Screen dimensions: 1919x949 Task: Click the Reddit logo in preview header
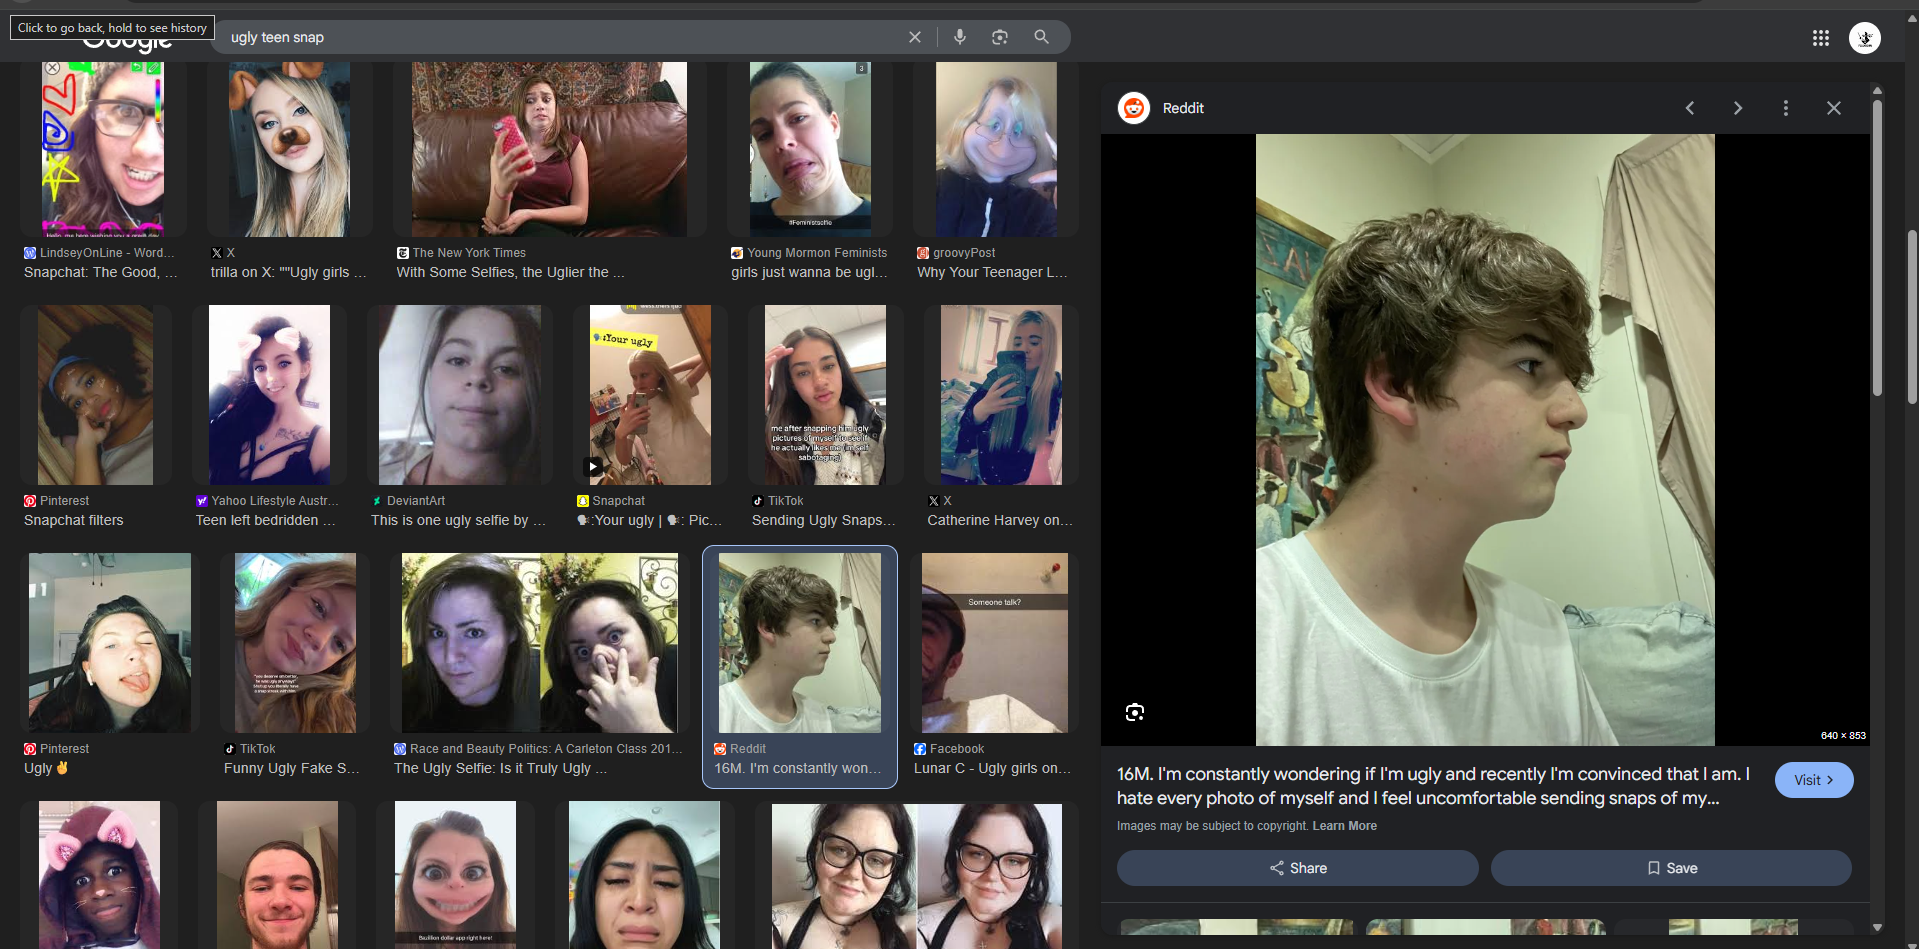(x=1134, y=108)
